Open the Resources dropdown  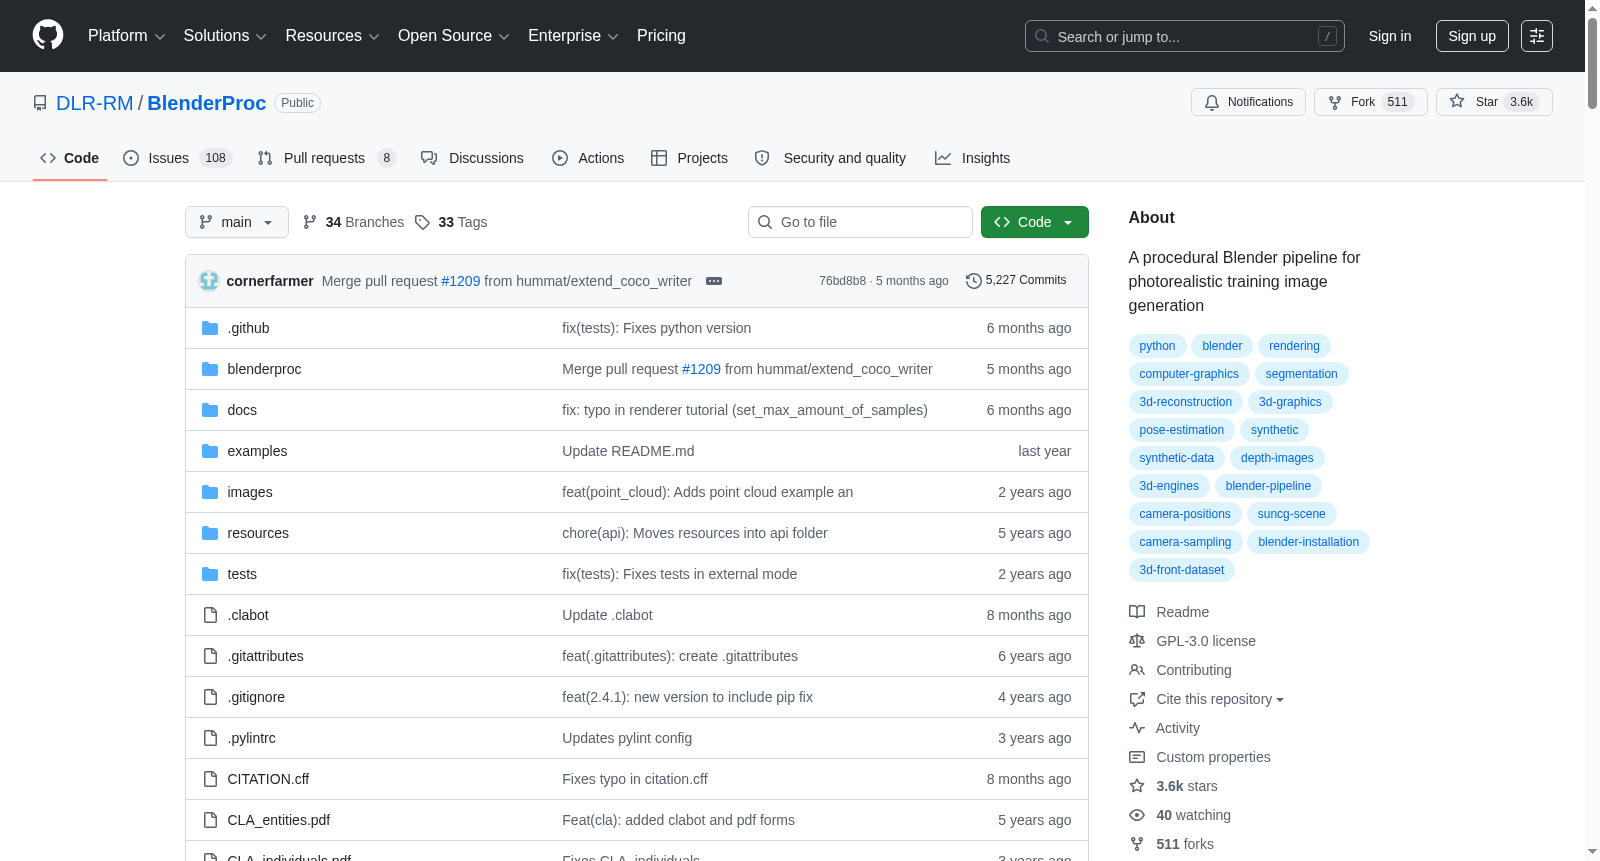(x=333, y=36)
